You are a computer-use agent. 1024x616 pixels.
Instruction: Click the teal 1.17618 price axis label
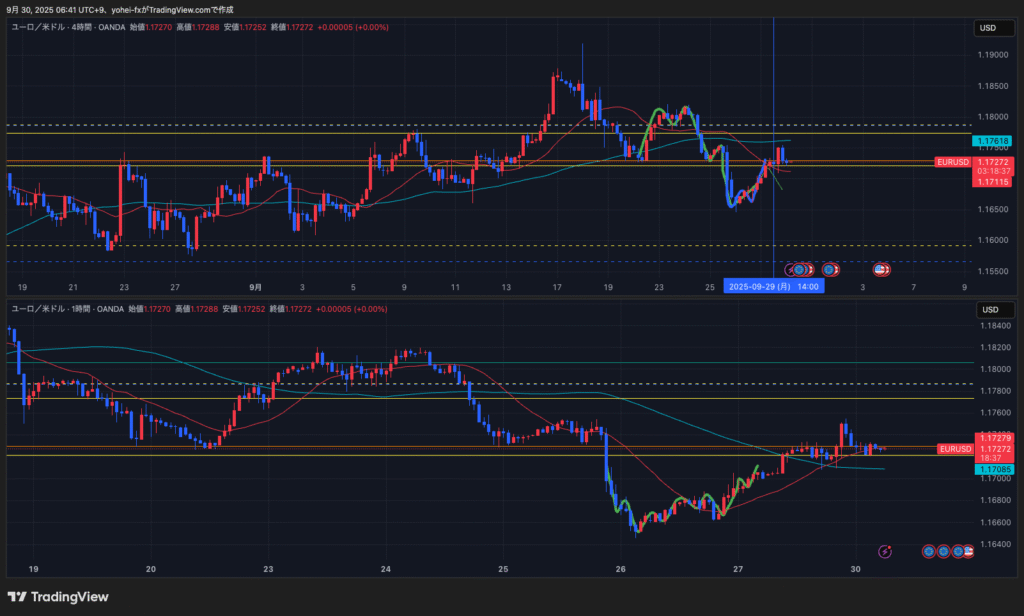point(992,142)
